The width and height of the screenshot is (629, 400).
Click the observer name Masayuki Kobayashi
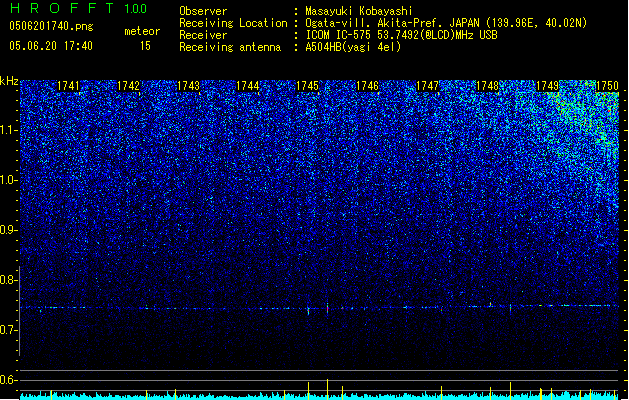coord(359,11)
